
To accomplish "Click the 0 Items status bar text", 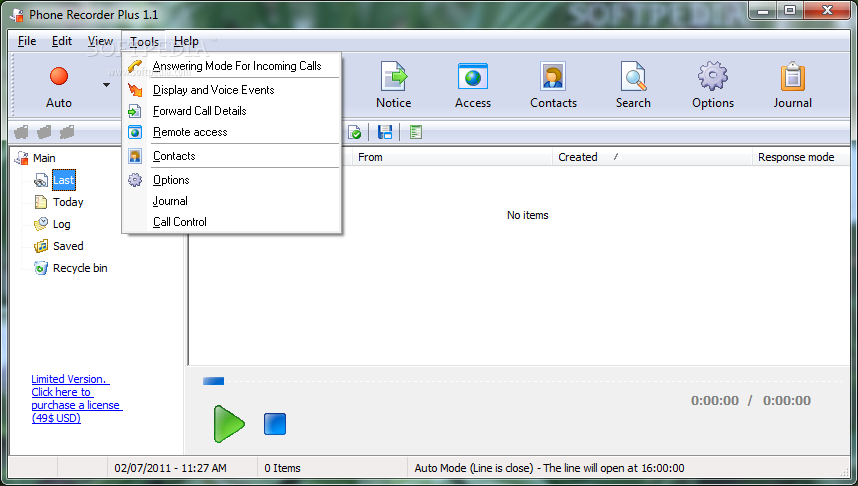I will pos(282,468).
